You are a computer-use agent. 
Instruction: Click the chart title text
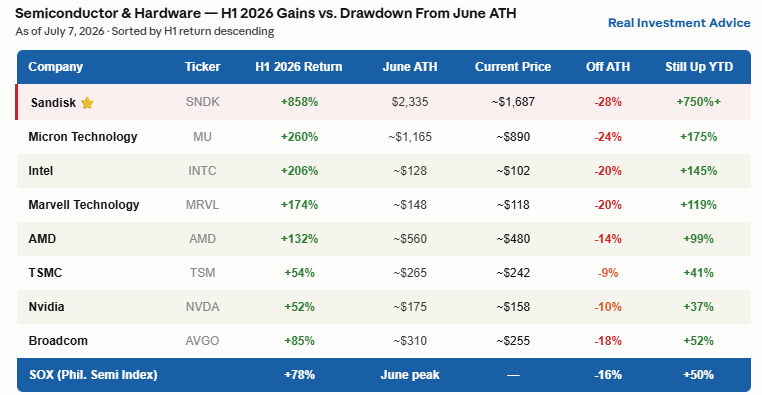tap(265, 13)
